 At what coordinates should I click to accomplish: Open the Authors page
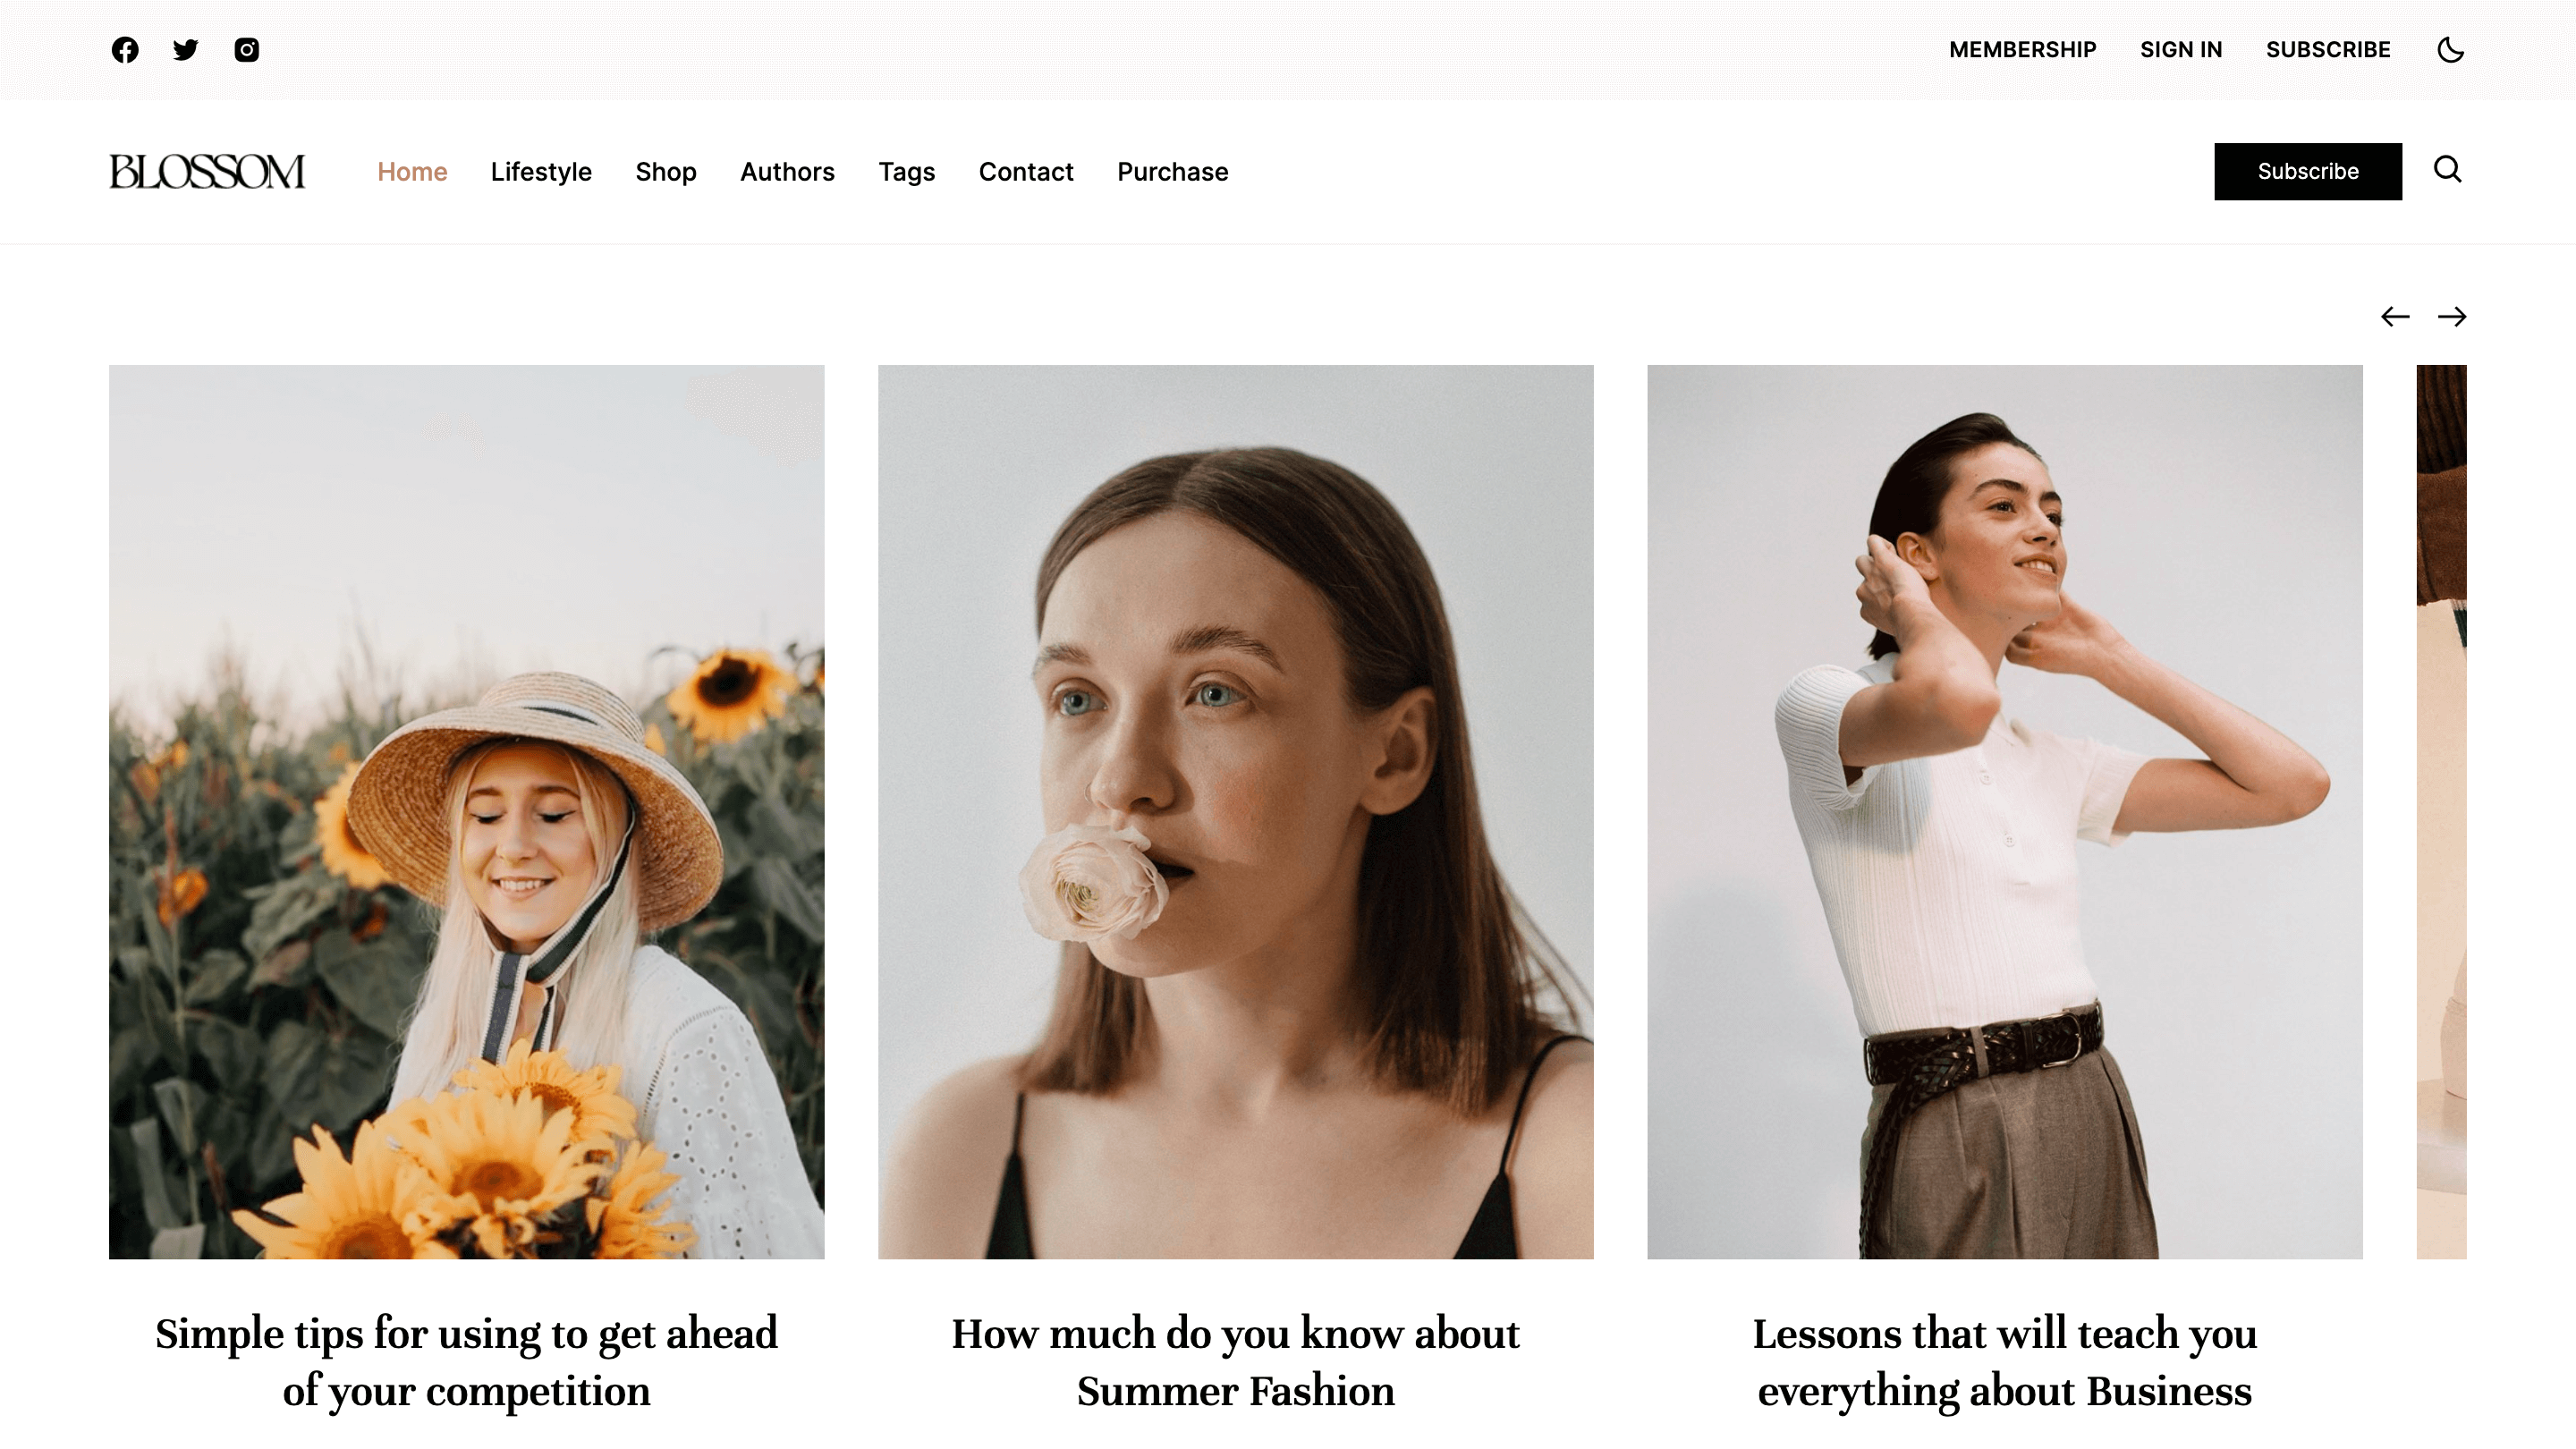(787, 172)
